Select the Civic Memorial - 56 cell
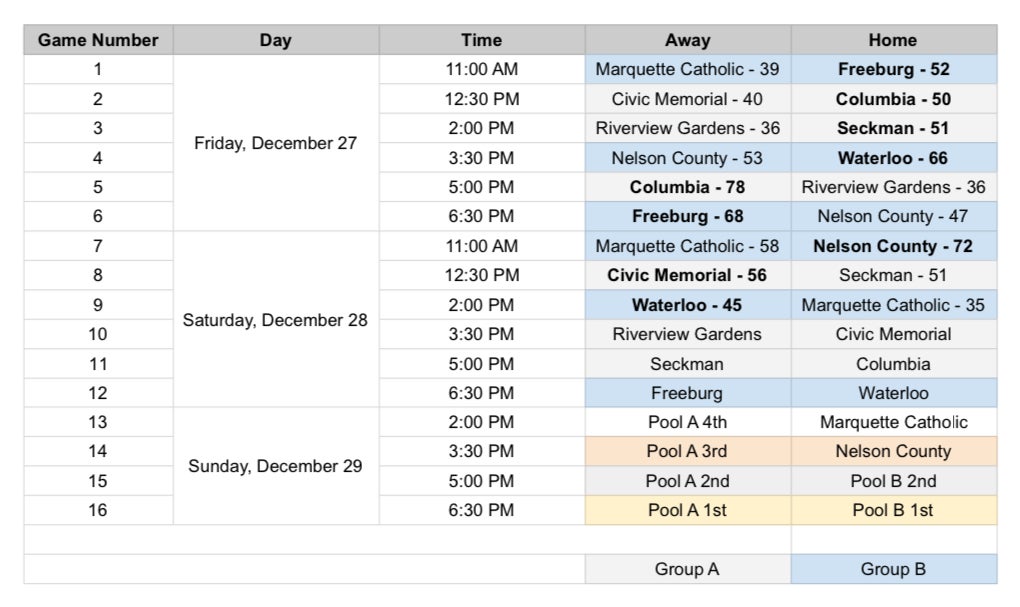This screenshot has height=607, width=1020. tap(687, 275)
